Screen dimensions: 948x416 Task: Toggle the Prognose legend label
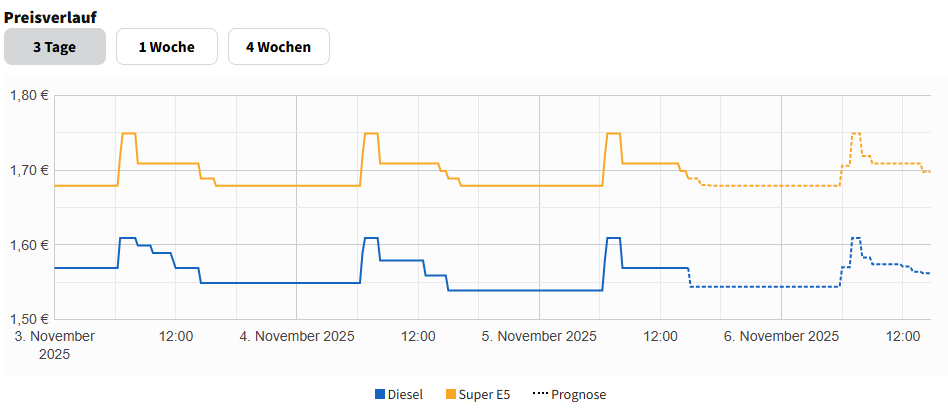578,394
